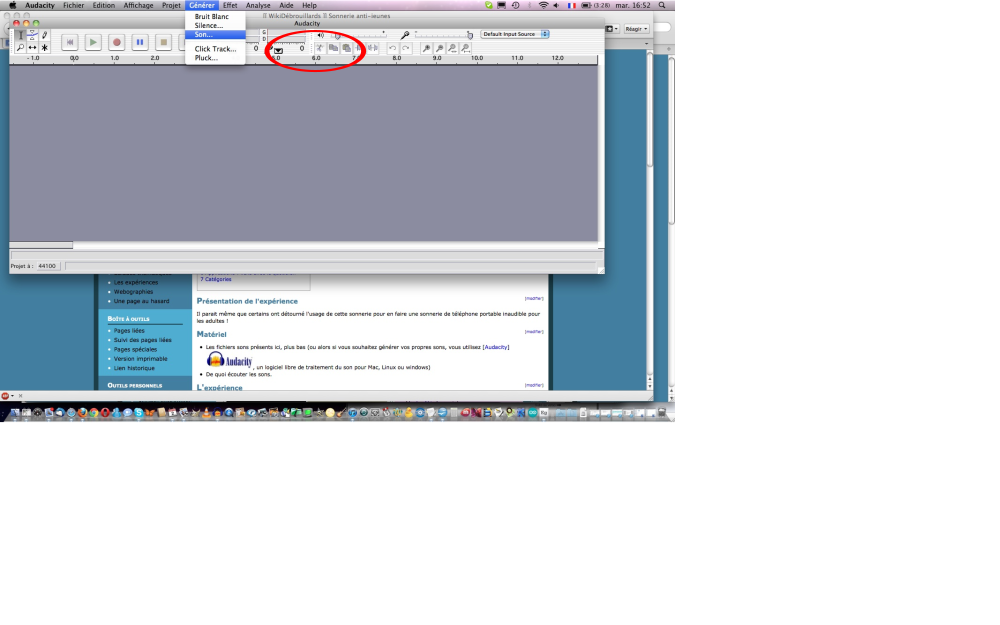This screenshot has height=625, width=1000.
Task: Select the Draw pencil tool
Action: (44, 35)
